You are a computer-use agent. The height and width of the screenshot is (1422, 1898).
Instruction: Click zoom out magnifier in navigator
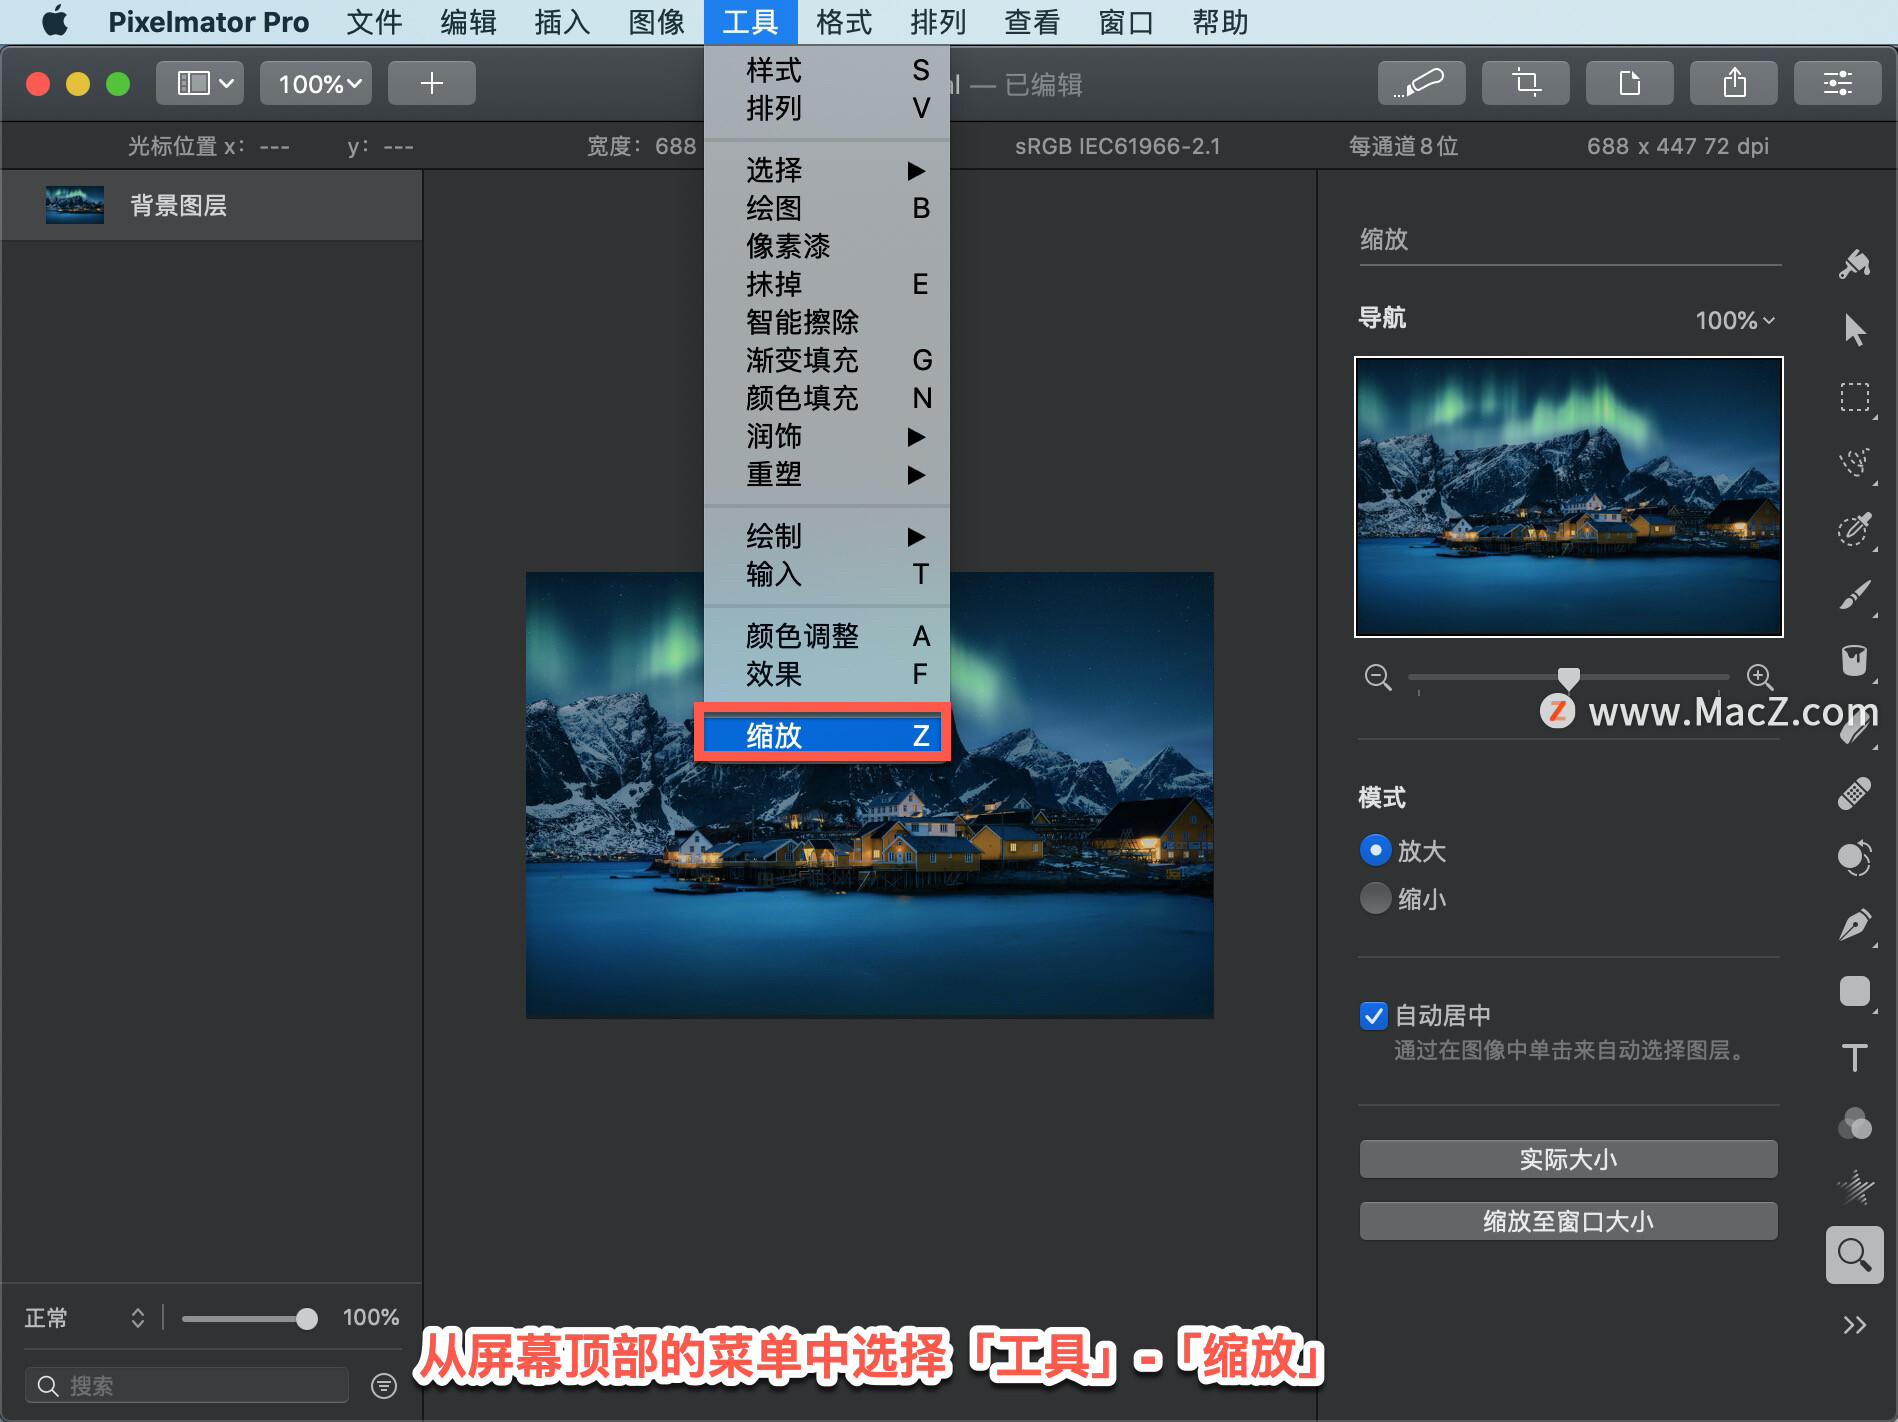click(x=1378, y=677)
